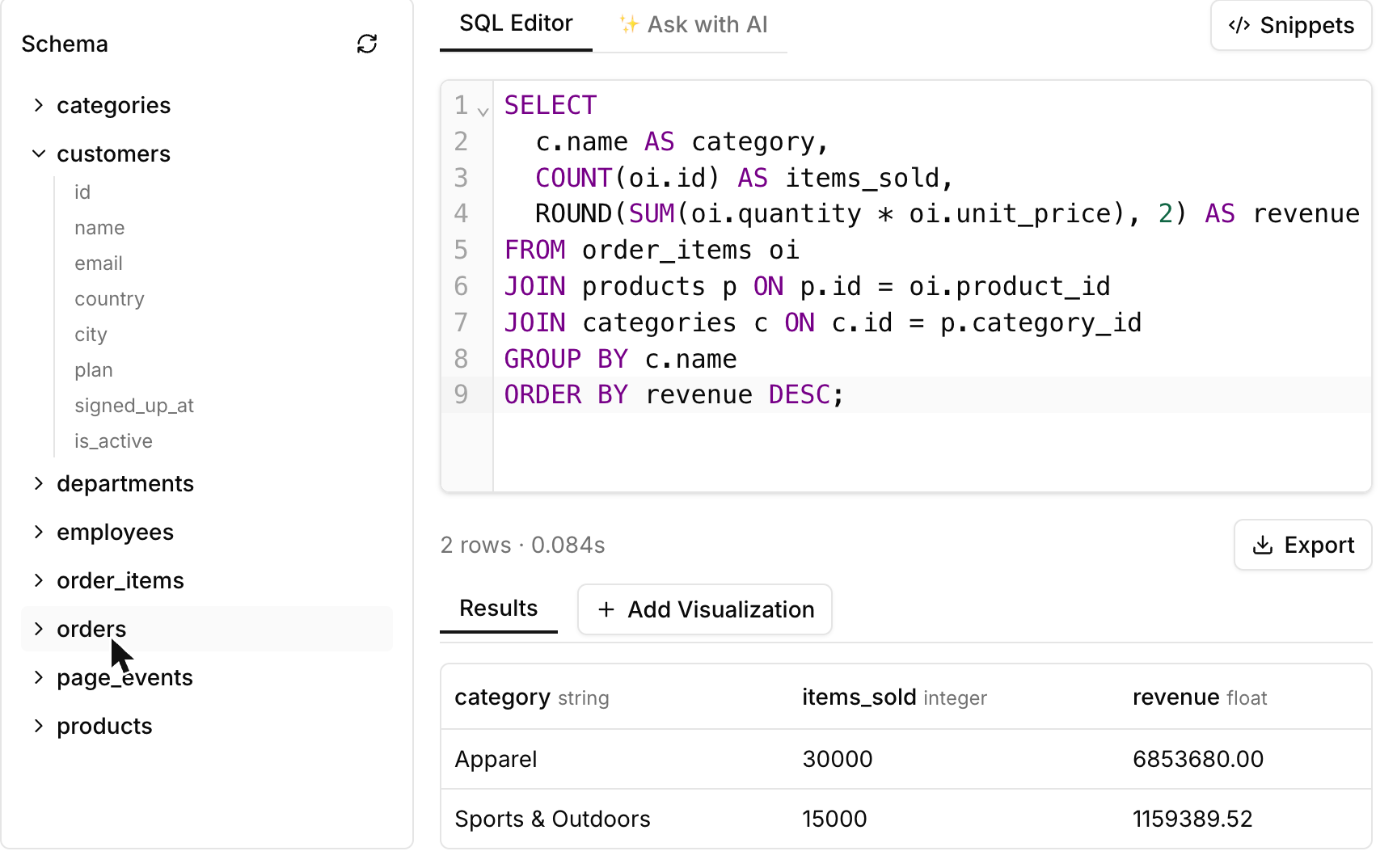Collapse the customers table chevron
Image resolution: width=1397 pixels, height=868 pixels.
38,154
